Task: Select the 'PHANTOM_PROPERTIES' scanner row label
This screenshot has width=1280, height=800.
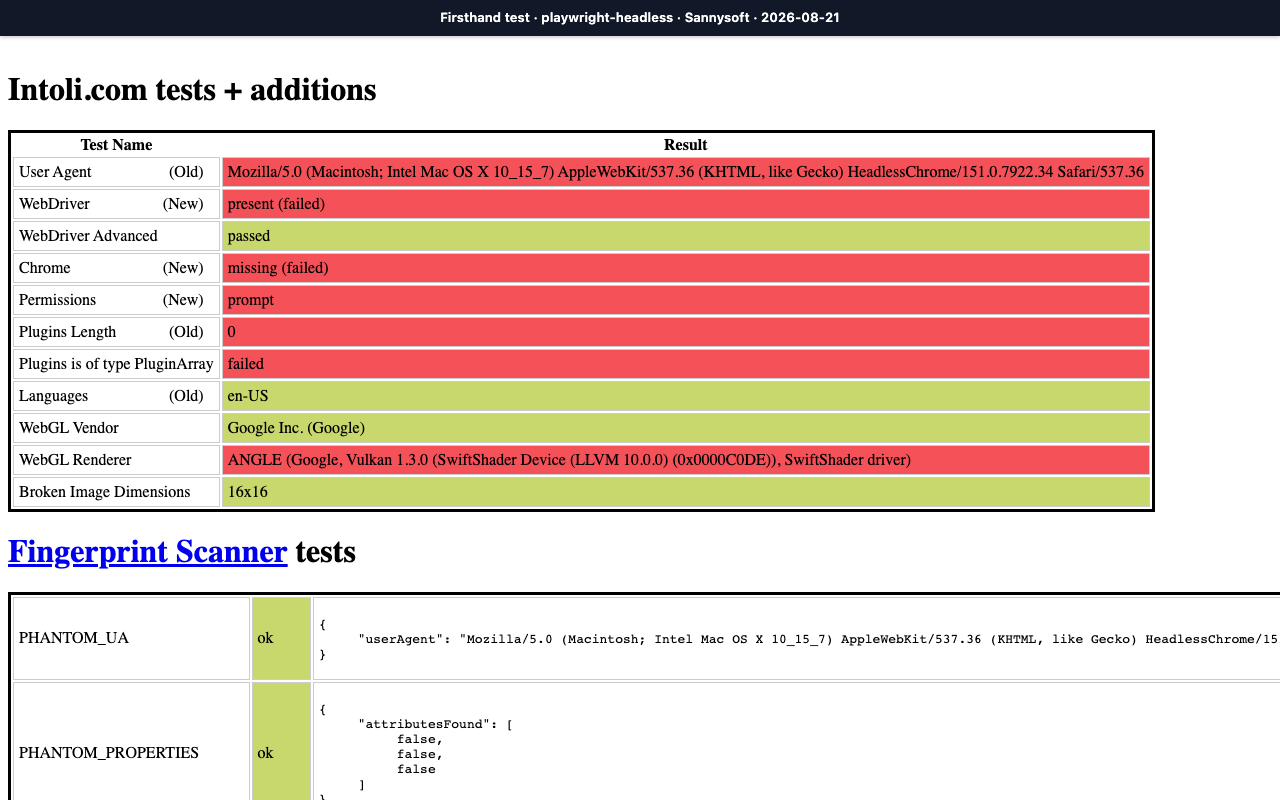Action: [131, 741]
